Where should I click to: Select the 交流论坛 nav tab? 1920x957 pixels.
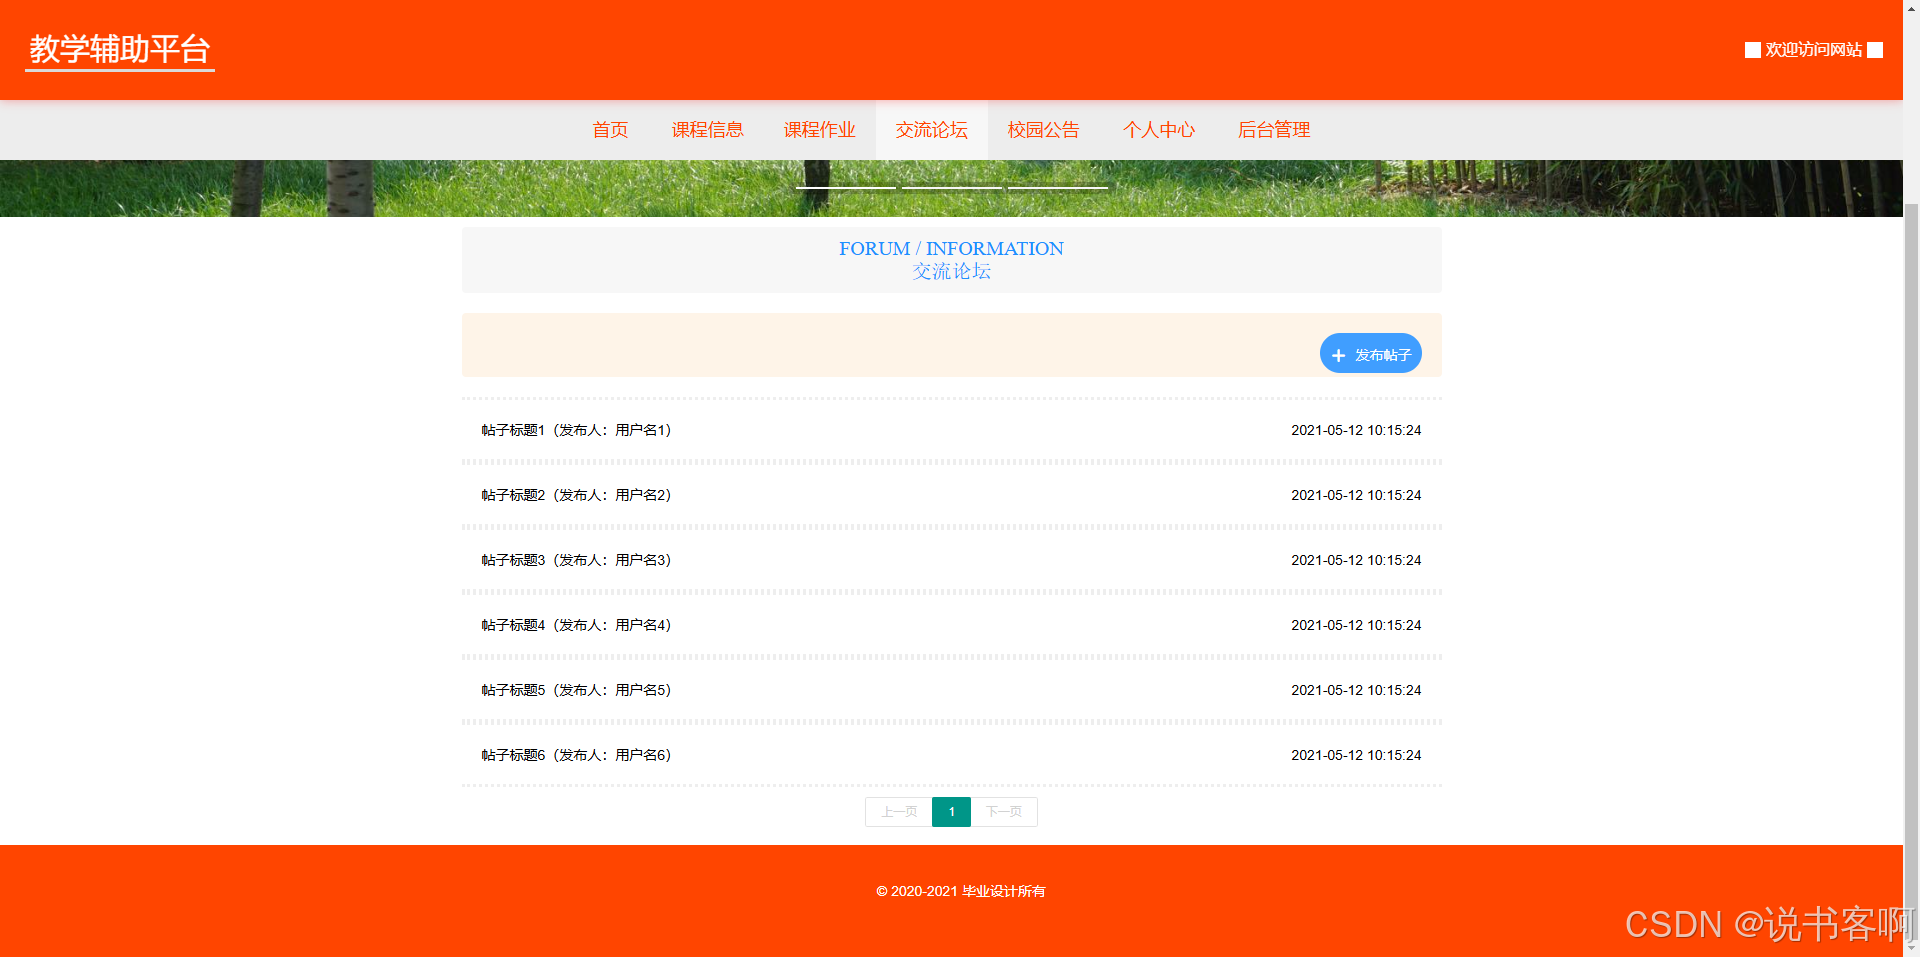[x=932, y=130]
